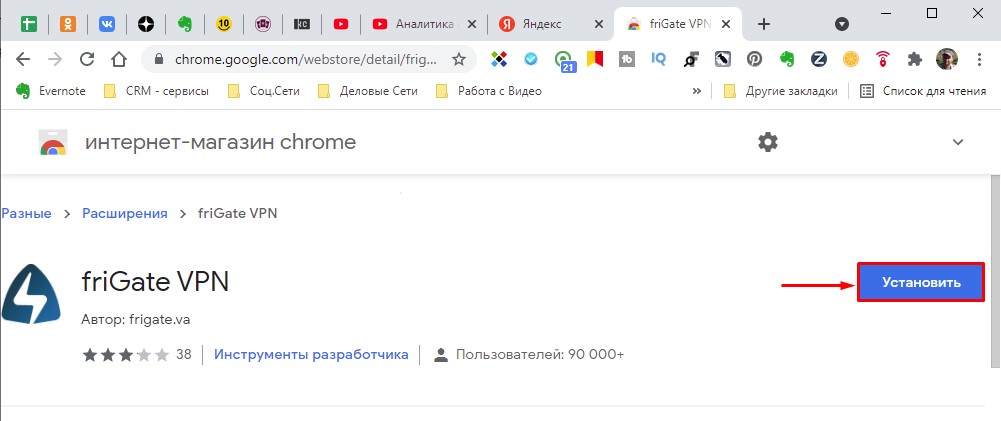Image resolution: width=1001 pixels, height=421 pixels.
Task: Open the VK pinned tab
Action: click(x=107, y=24)
